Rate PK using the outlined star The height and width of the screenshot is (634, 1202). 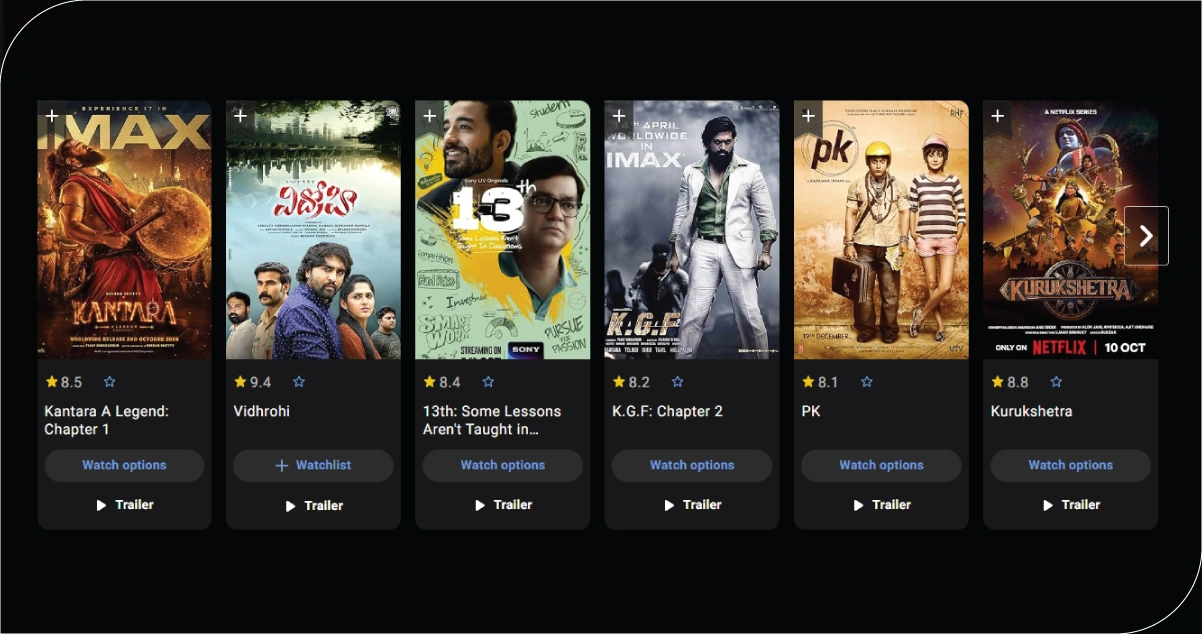867,382
